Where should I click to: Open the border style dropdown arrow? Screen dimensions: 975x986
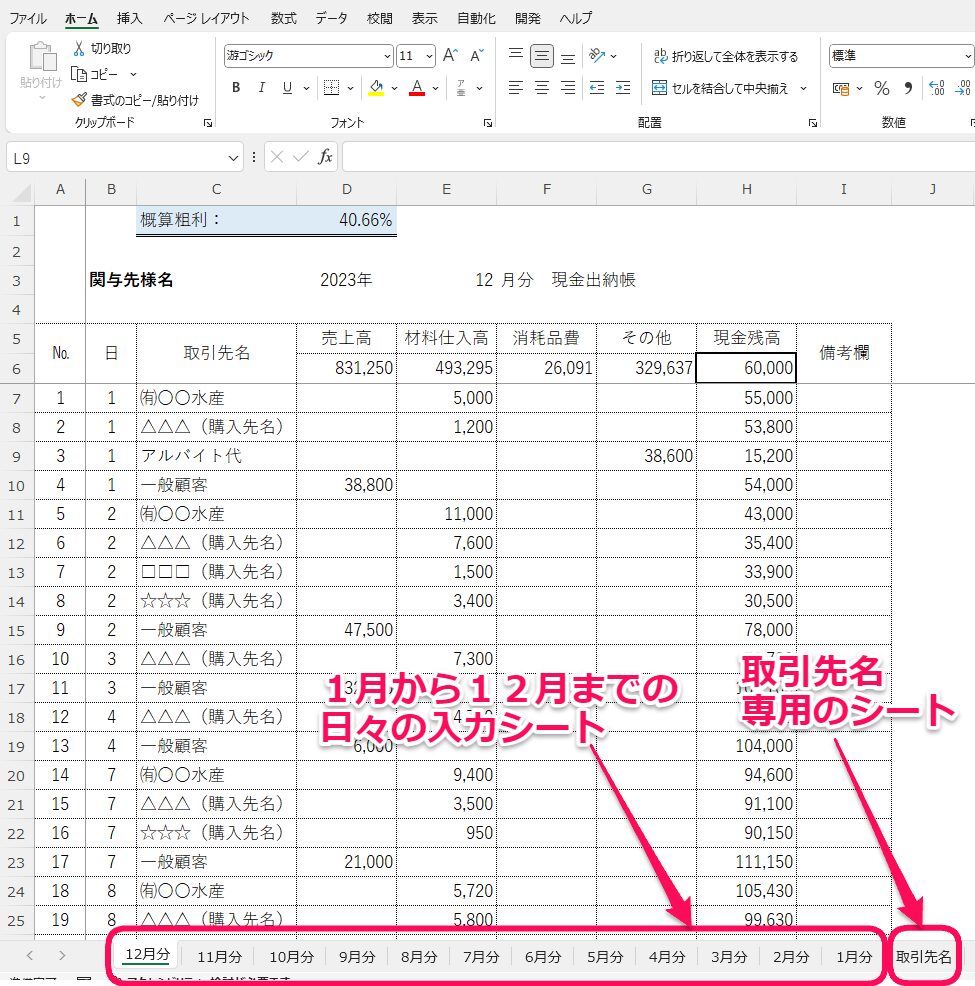(x=350, y=88)
